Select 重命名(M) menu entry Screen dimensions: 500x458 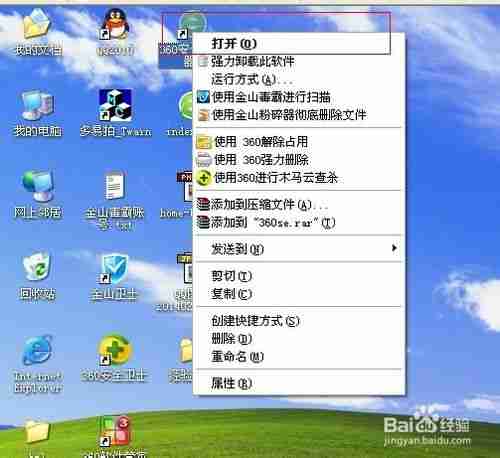299,357
